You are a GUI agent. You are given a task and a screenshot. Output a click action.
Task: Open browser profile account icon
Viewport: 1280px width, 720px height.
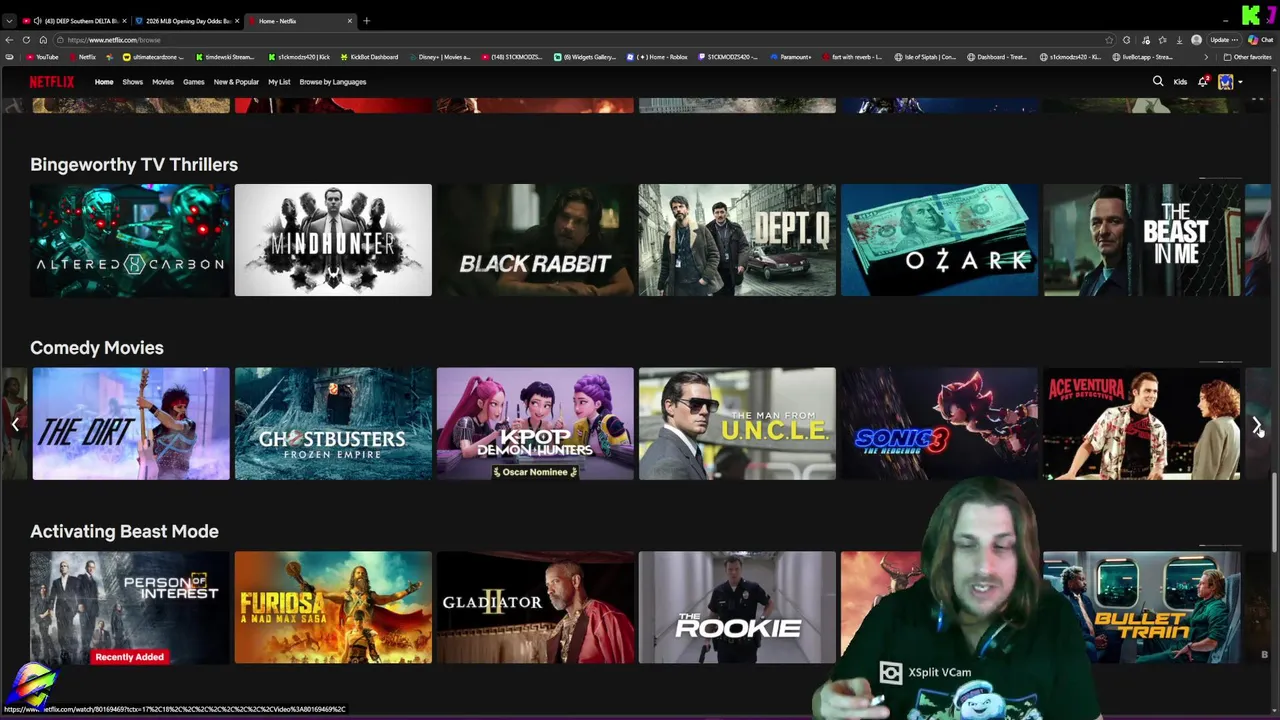[x=1197, y=40]
